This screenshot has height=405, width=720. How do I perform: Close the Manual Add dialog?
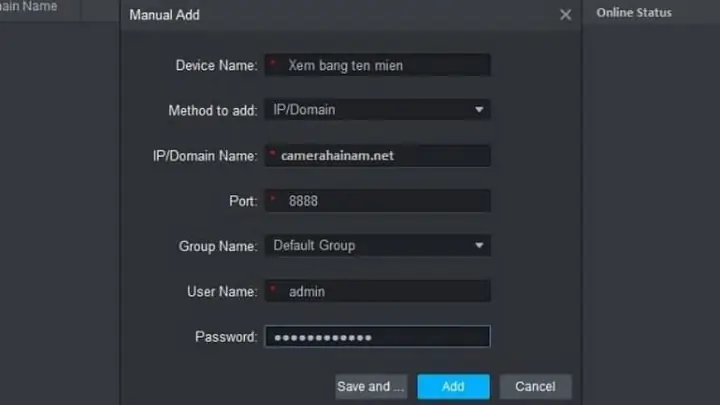[x=566, y=15]
